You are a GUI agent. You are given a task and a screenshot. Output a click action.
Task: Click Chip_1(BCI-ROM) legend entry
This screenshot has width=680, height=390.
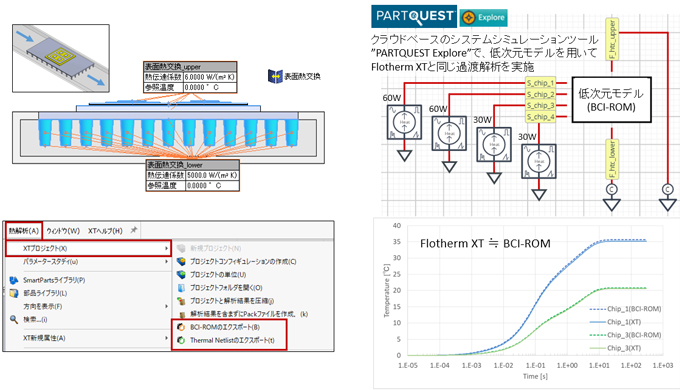click(x=625, y=309)
